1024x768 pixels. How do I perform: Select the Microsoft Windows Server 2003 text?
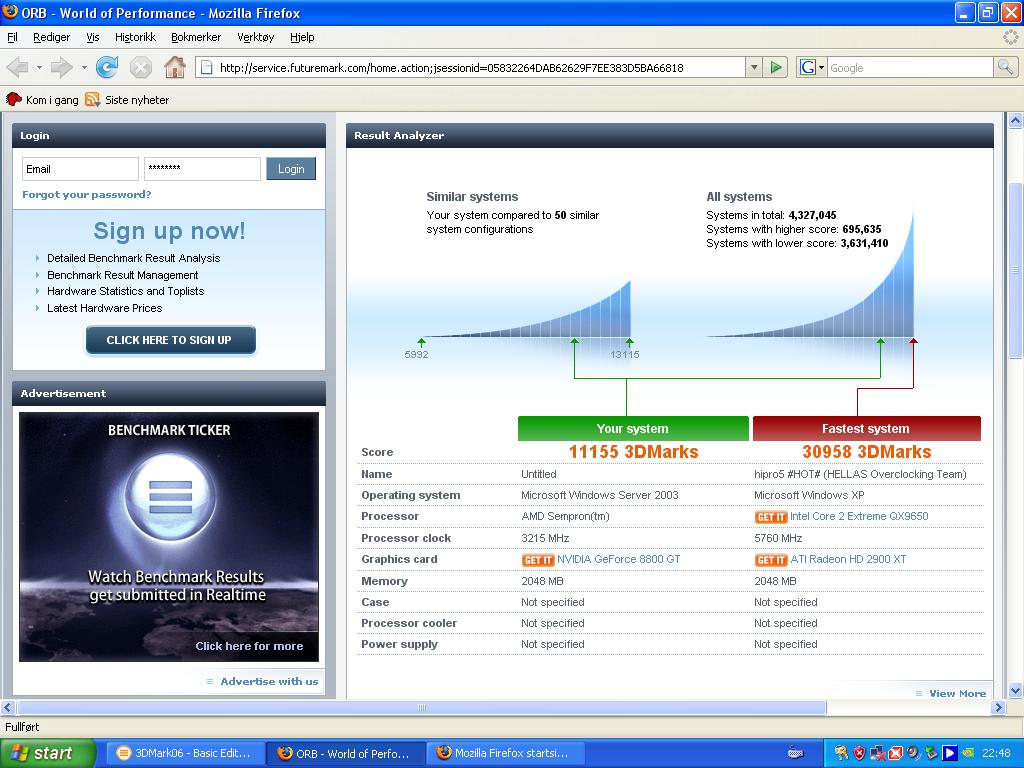tap(600, 495)
